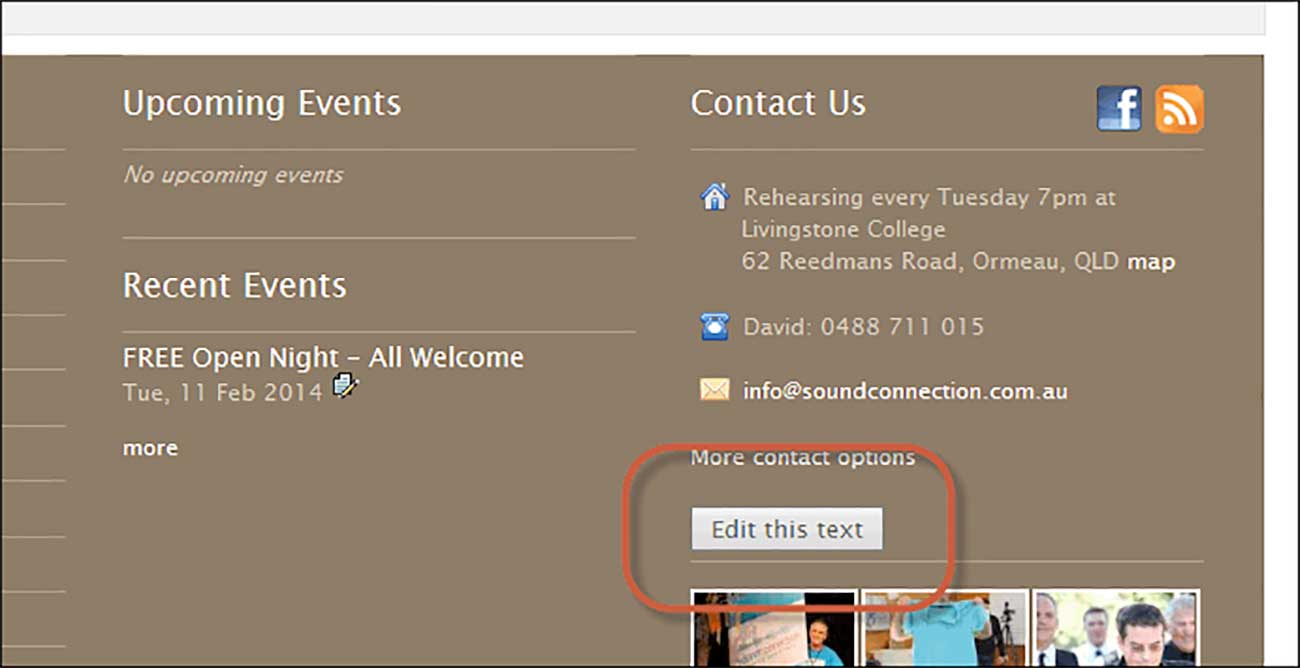Open the Facebook page icon
The width and height of the screenshot is (1300, 668).
click(1119, 108)
